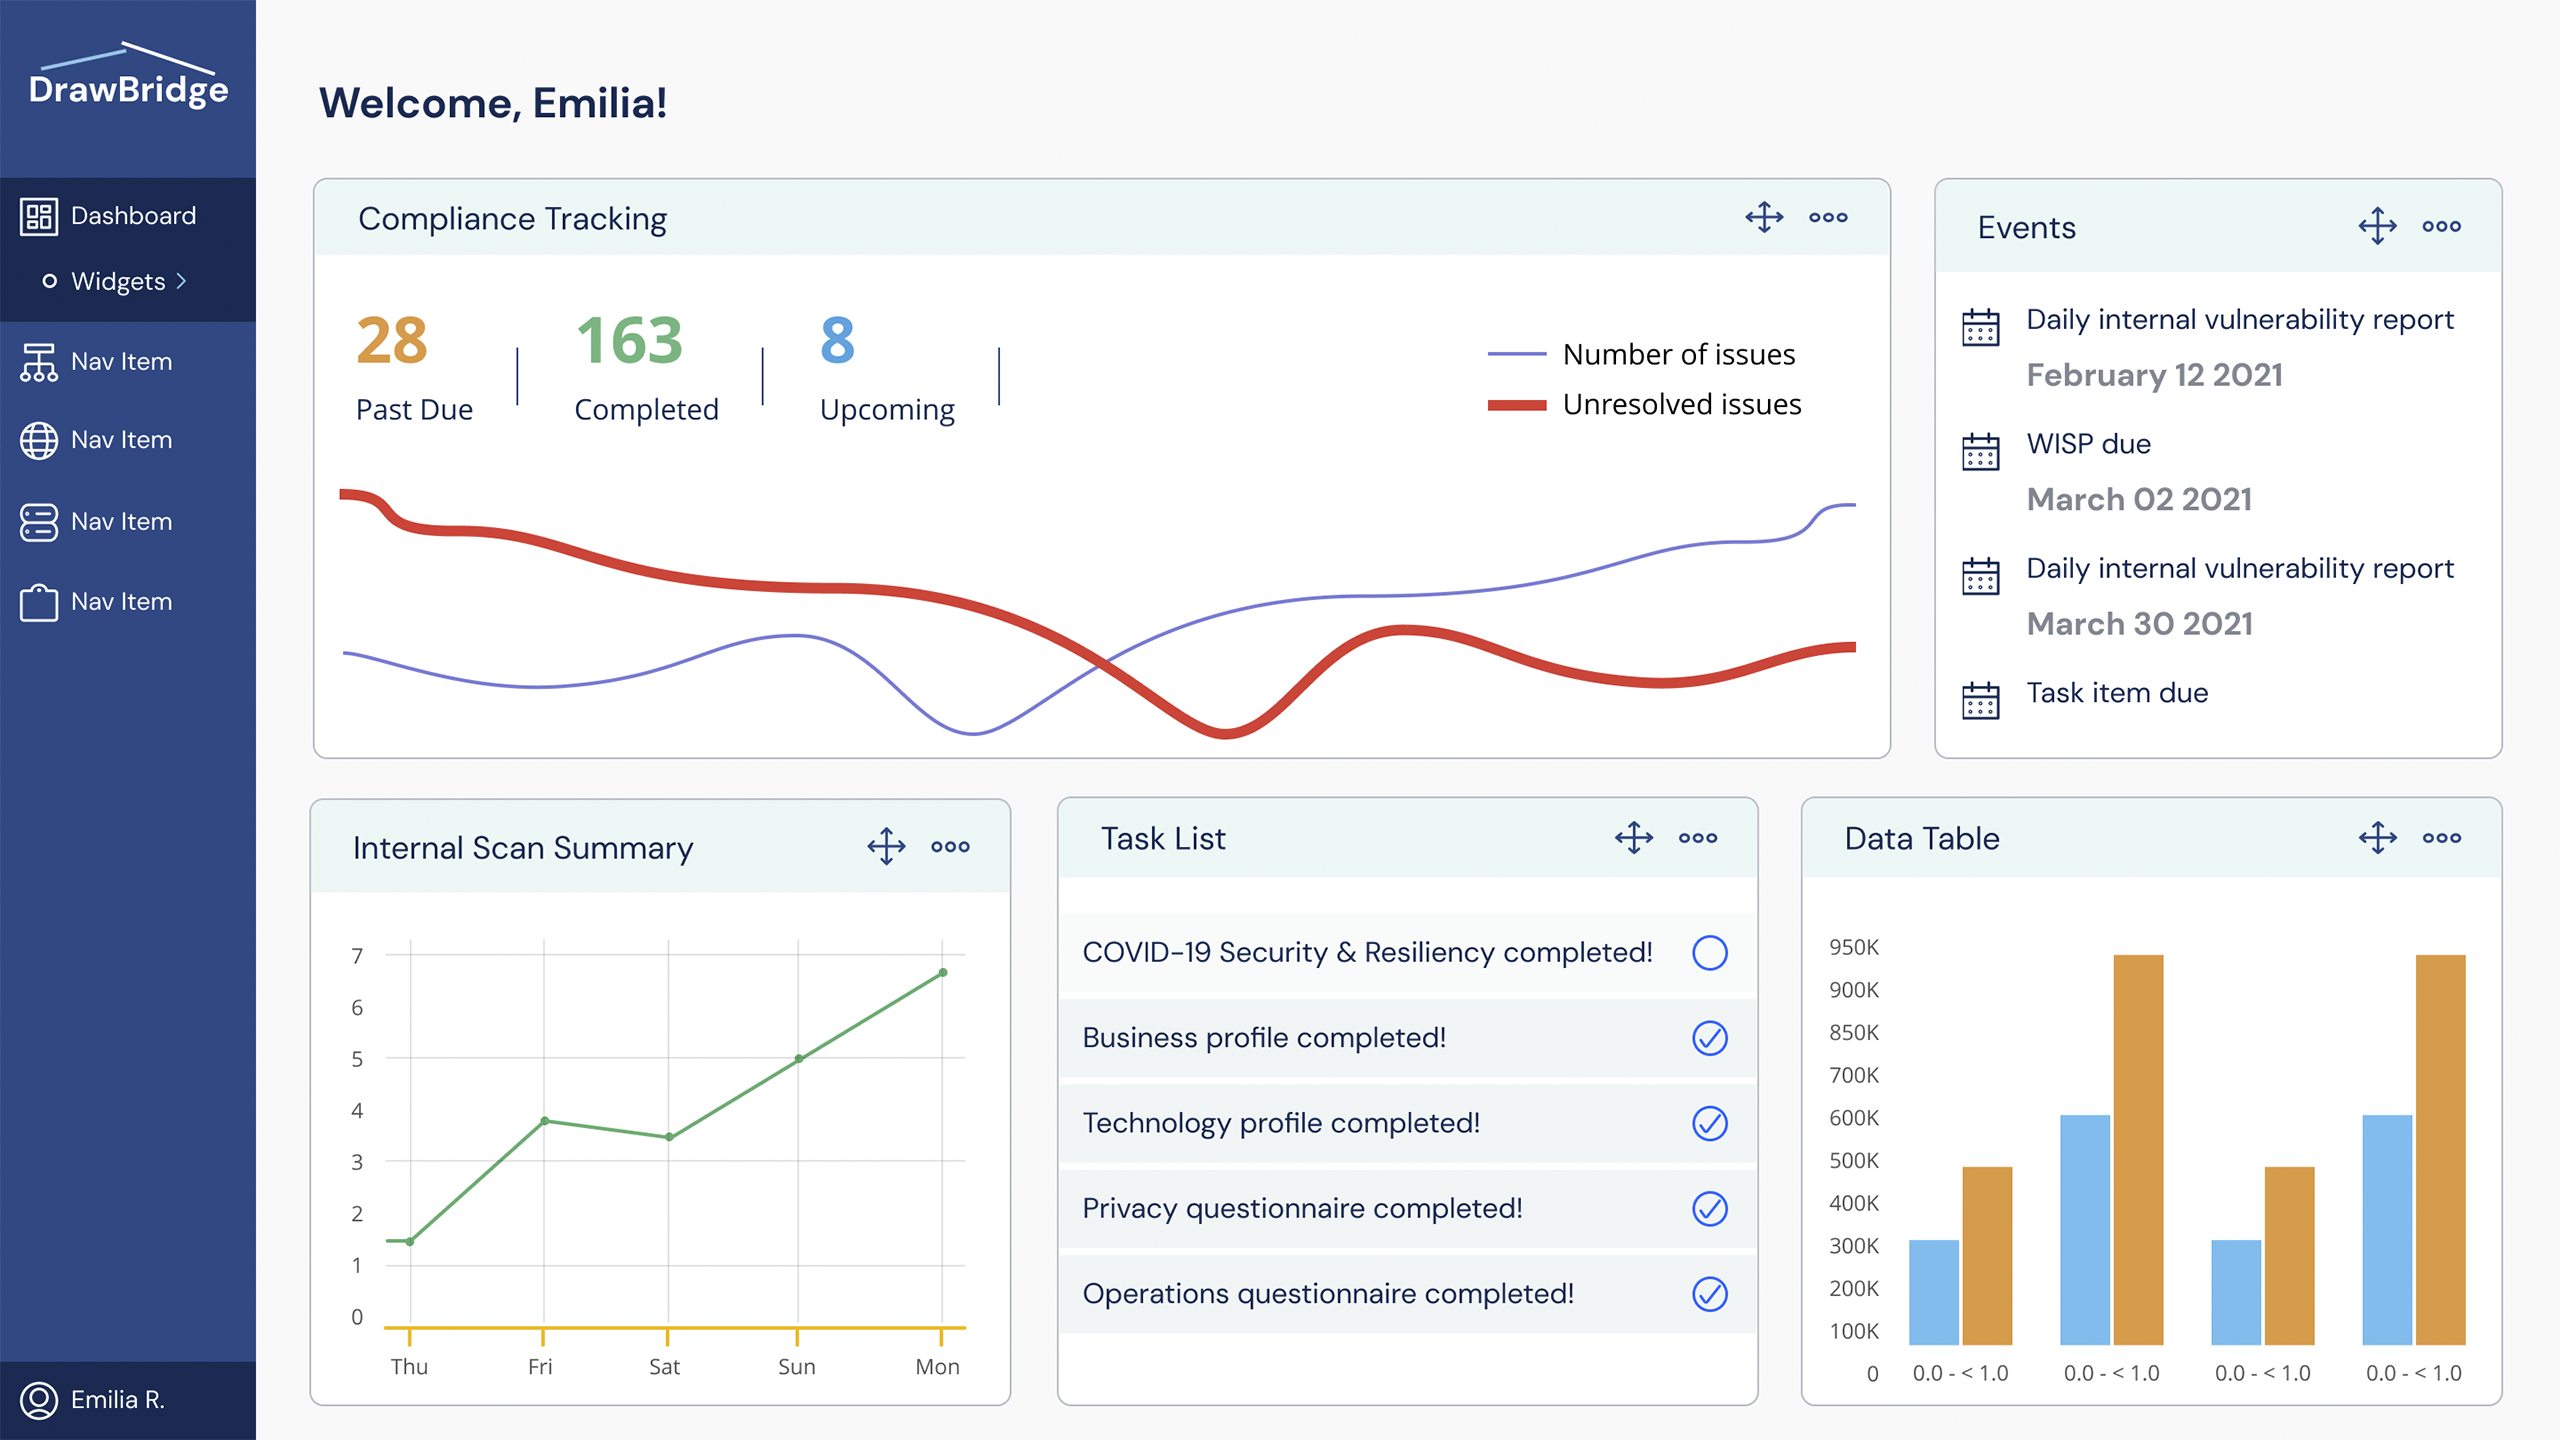This screenshot has width=2560, height=1440.
Task: Uncheck the Technology profile completed task
Action: pyautogui.click(x=1710, y=1123)
